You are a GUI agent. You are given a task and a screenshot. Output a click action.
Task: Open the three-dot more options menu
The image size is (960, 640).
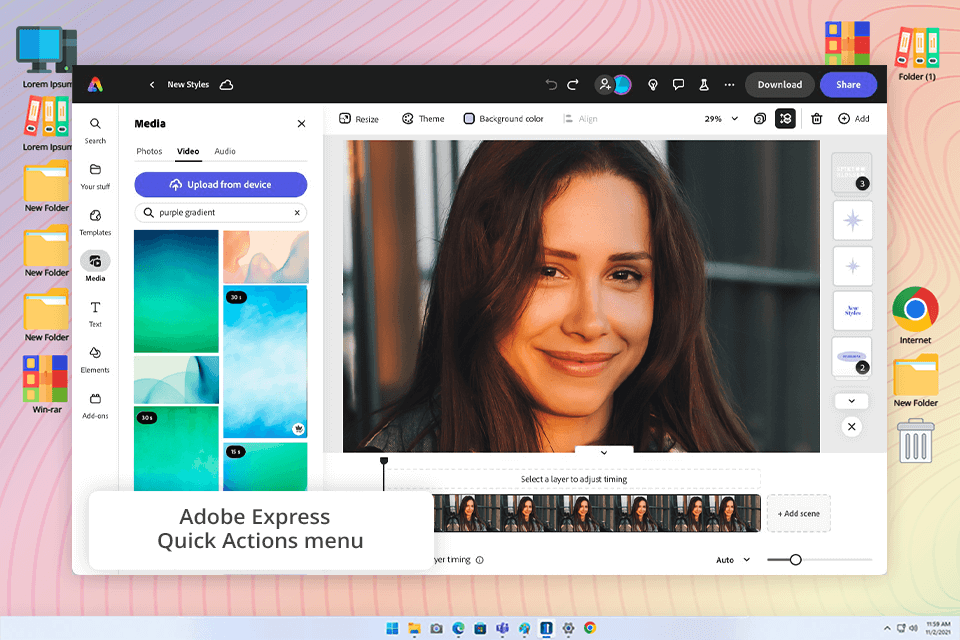point(729,85)
